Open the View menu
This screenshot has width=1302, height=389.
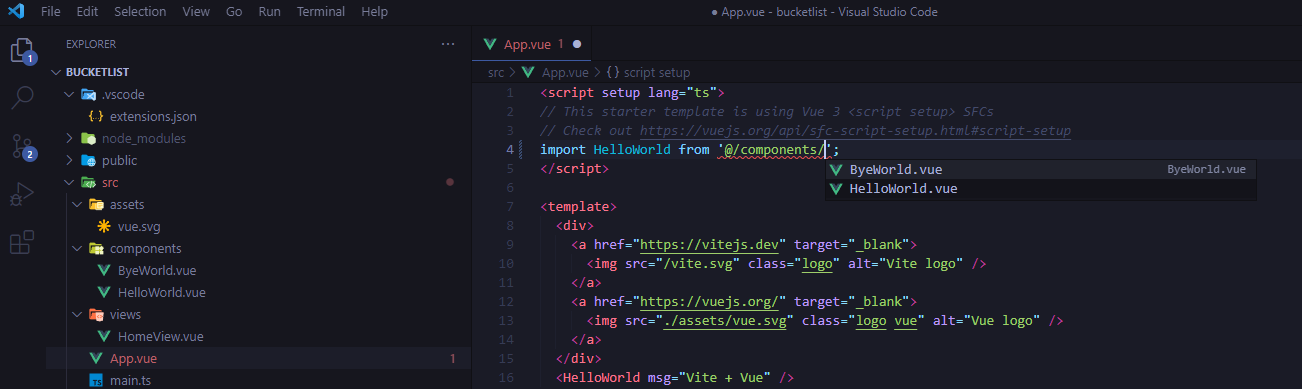coord(196,12)
